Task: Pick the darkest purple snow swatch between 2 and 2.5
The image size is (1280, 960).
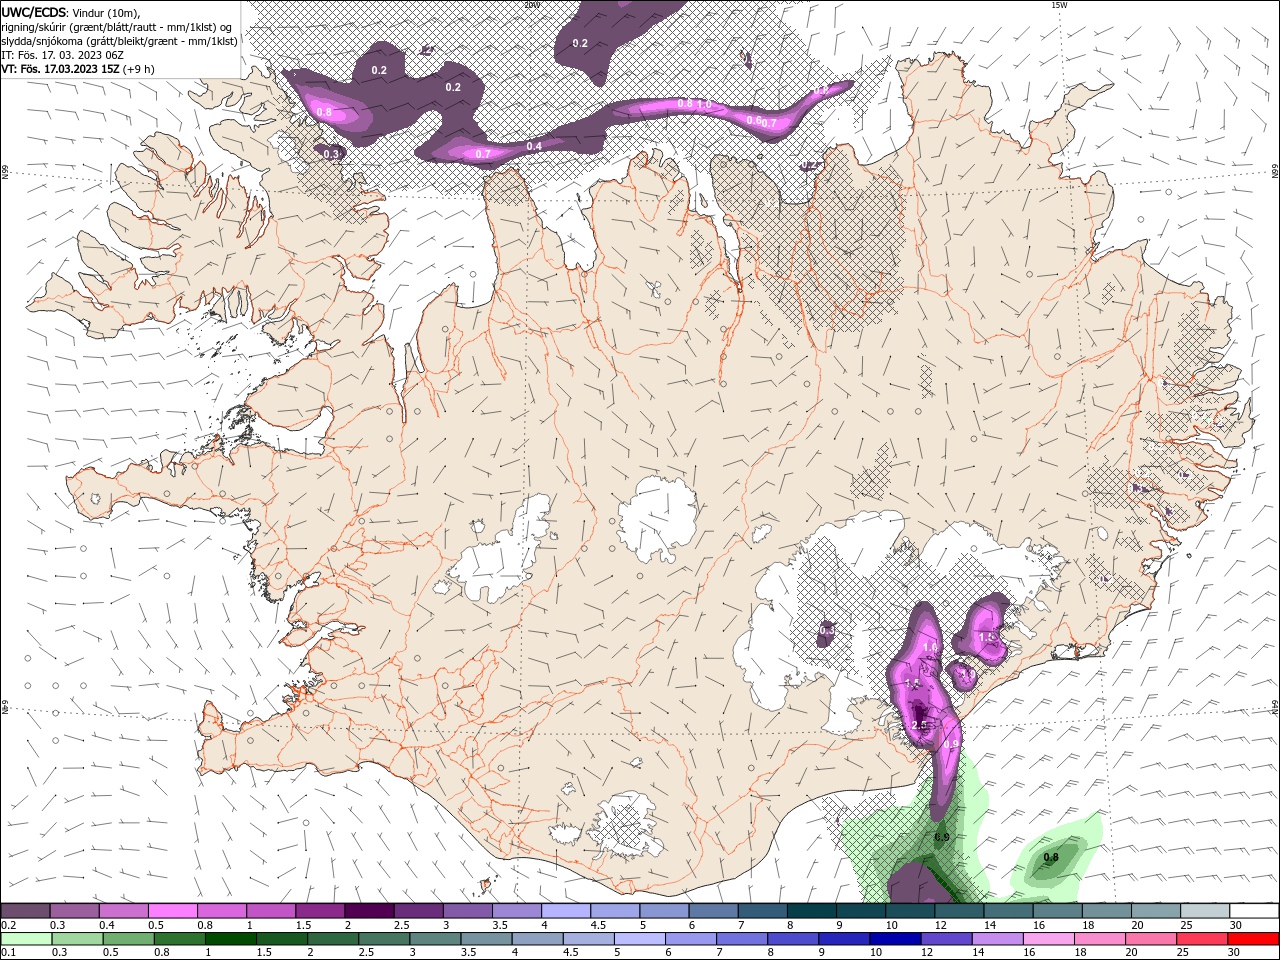Action: 369,911
